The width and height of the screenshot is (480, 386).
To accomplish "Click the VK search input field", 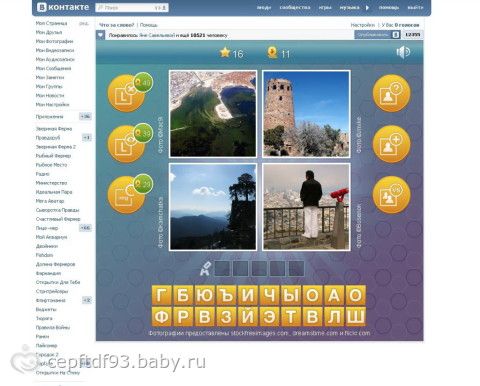I will point(132,7).
